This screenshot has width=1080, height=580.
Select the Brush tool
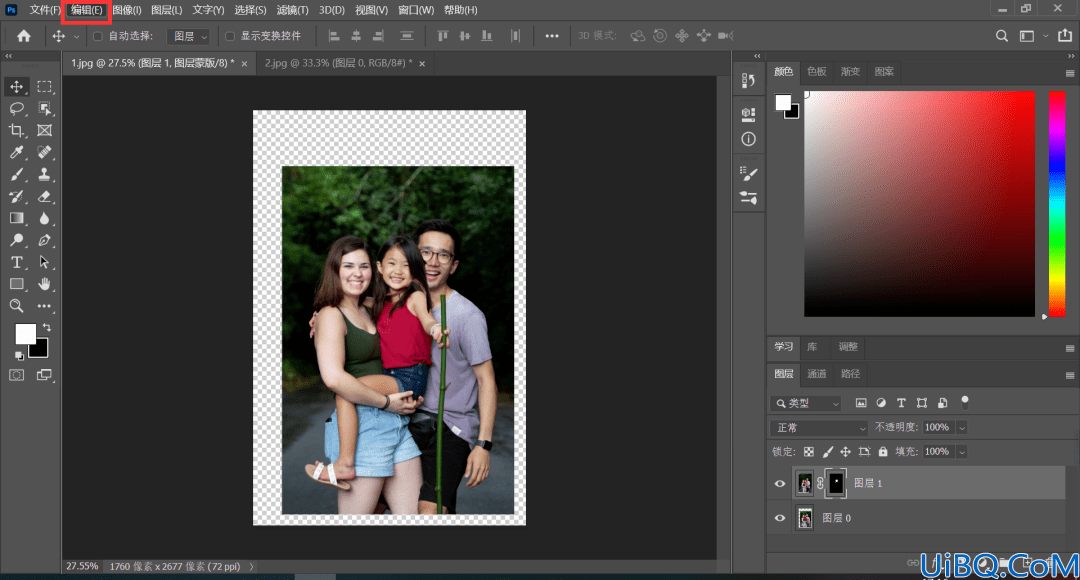coord(17,174)
